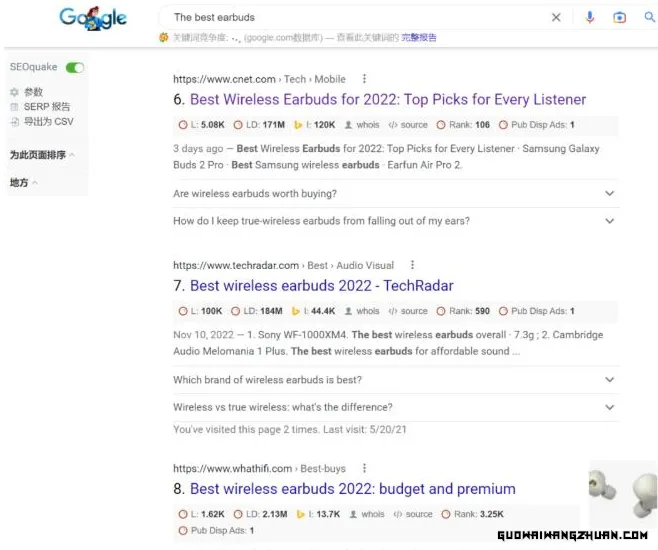Expand the 为此页面排序 section

pos(42,155)
